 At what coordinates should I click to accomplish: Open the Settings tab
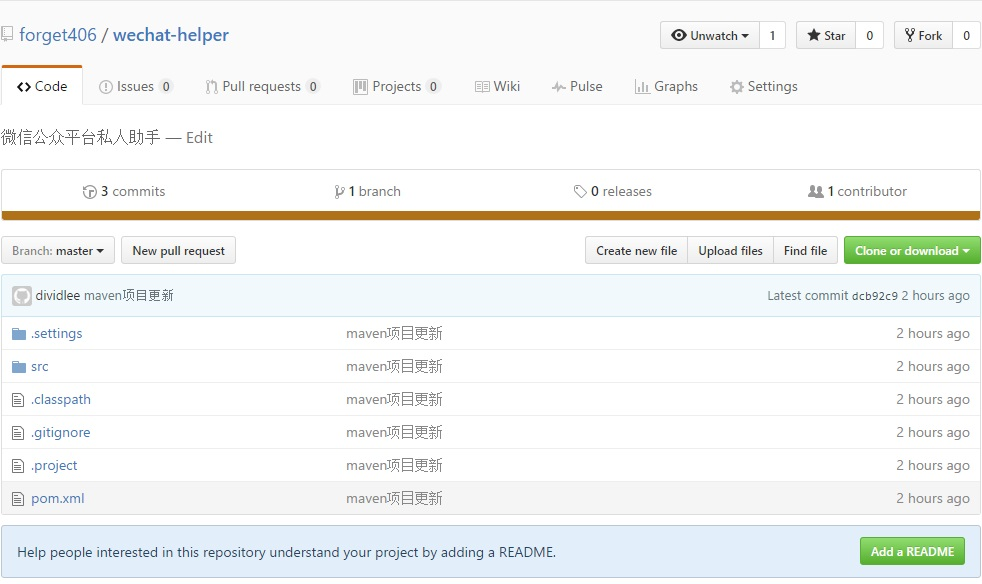pyautogui.click(x=764, y=86)
